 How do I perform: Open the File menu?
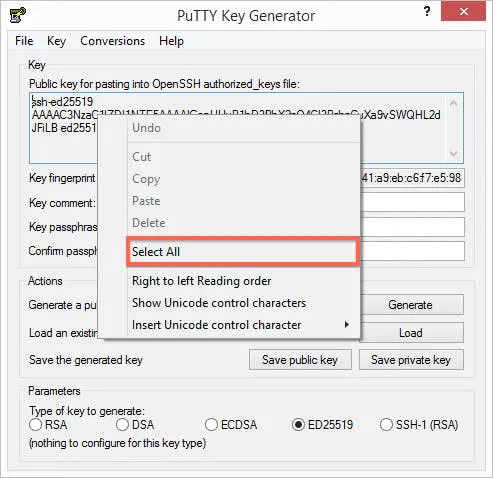tap(24, 41)
